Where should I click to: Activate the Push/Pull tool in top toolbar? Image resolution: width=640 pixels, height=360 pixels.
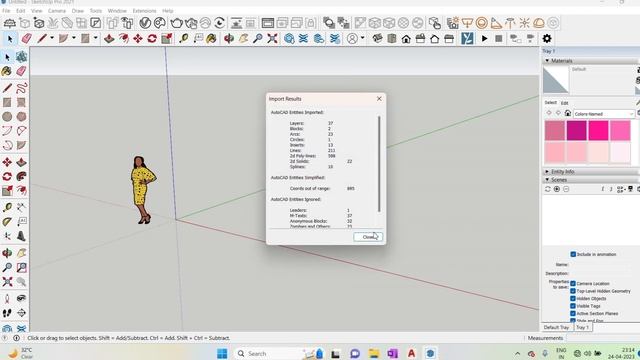point(109,39)
